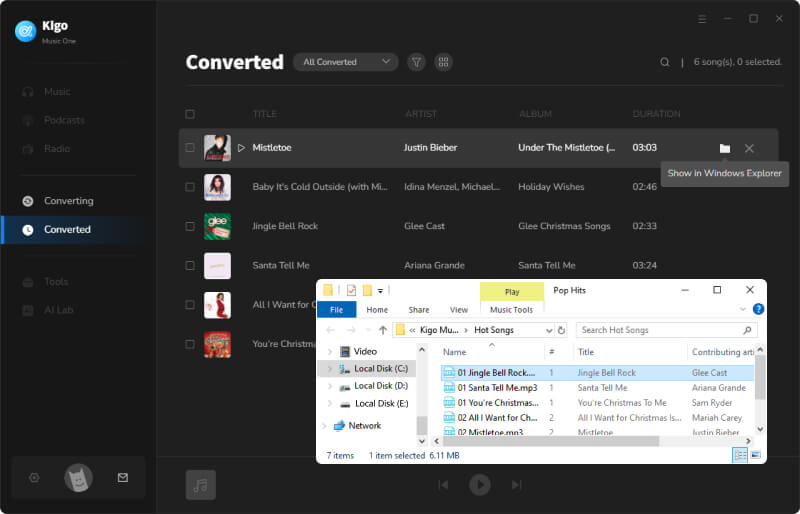800x514 pixels.
Task: Expand the Network tree node
Action: pos(324,426)
